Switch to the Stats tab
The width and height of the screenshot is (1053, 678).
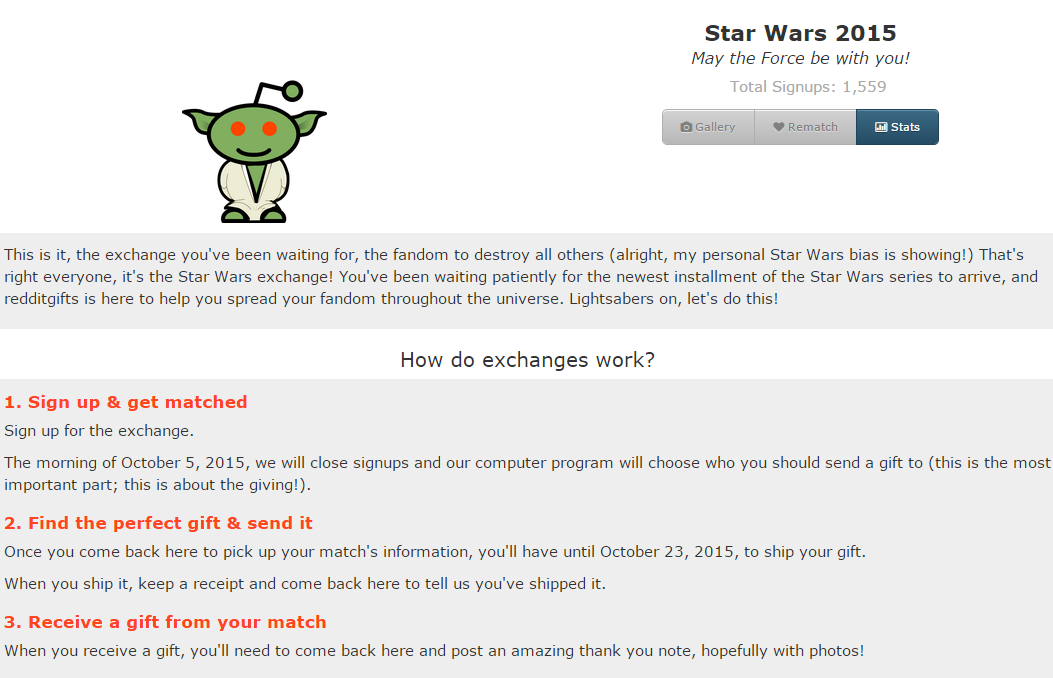(x=897, y=127)
